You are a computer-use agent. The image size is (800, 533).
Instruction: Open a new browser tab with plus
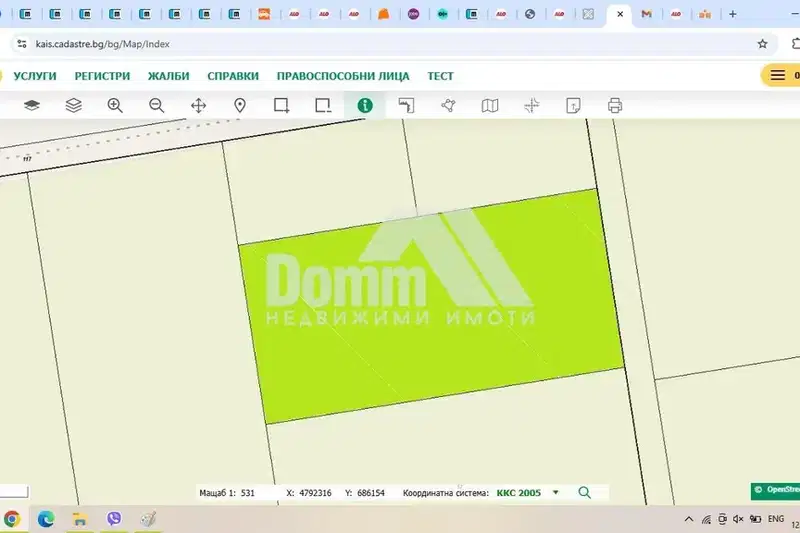coord(733,14)
